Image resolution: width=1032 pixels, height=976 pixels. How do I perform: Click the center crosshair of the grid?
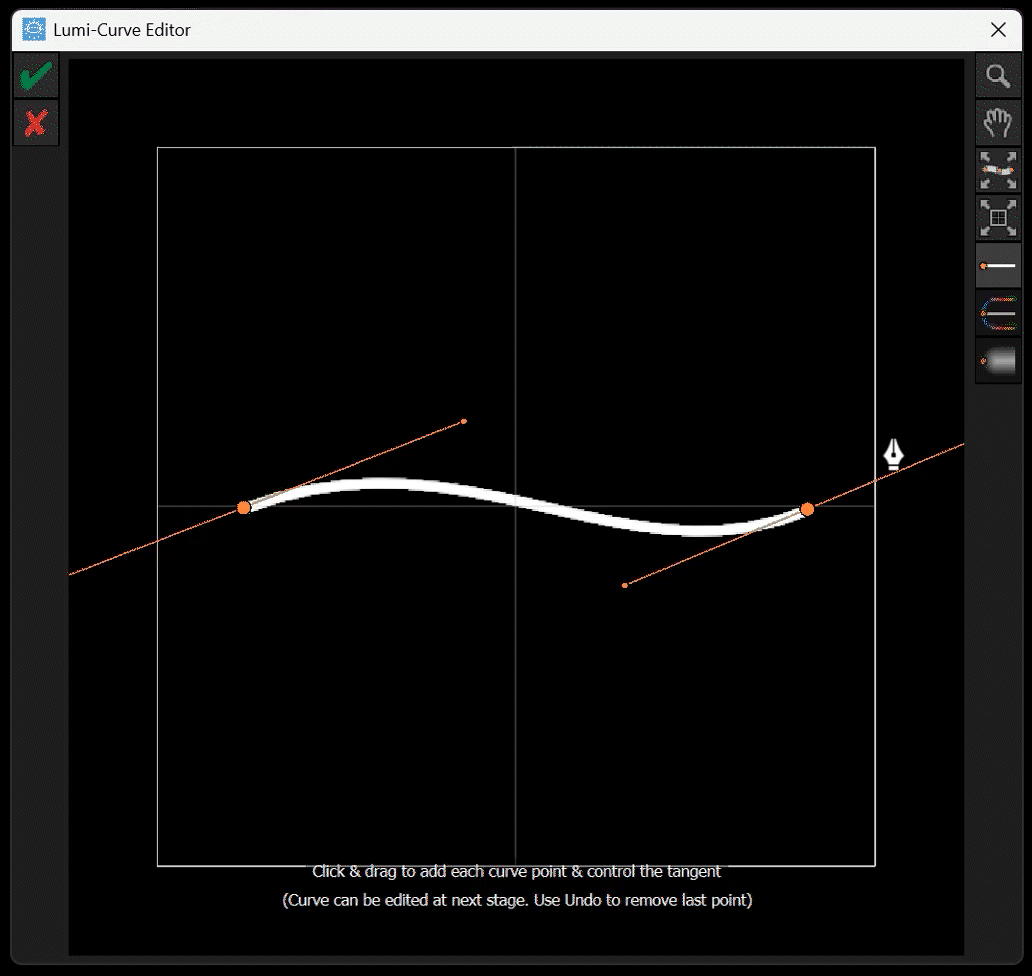515,506
